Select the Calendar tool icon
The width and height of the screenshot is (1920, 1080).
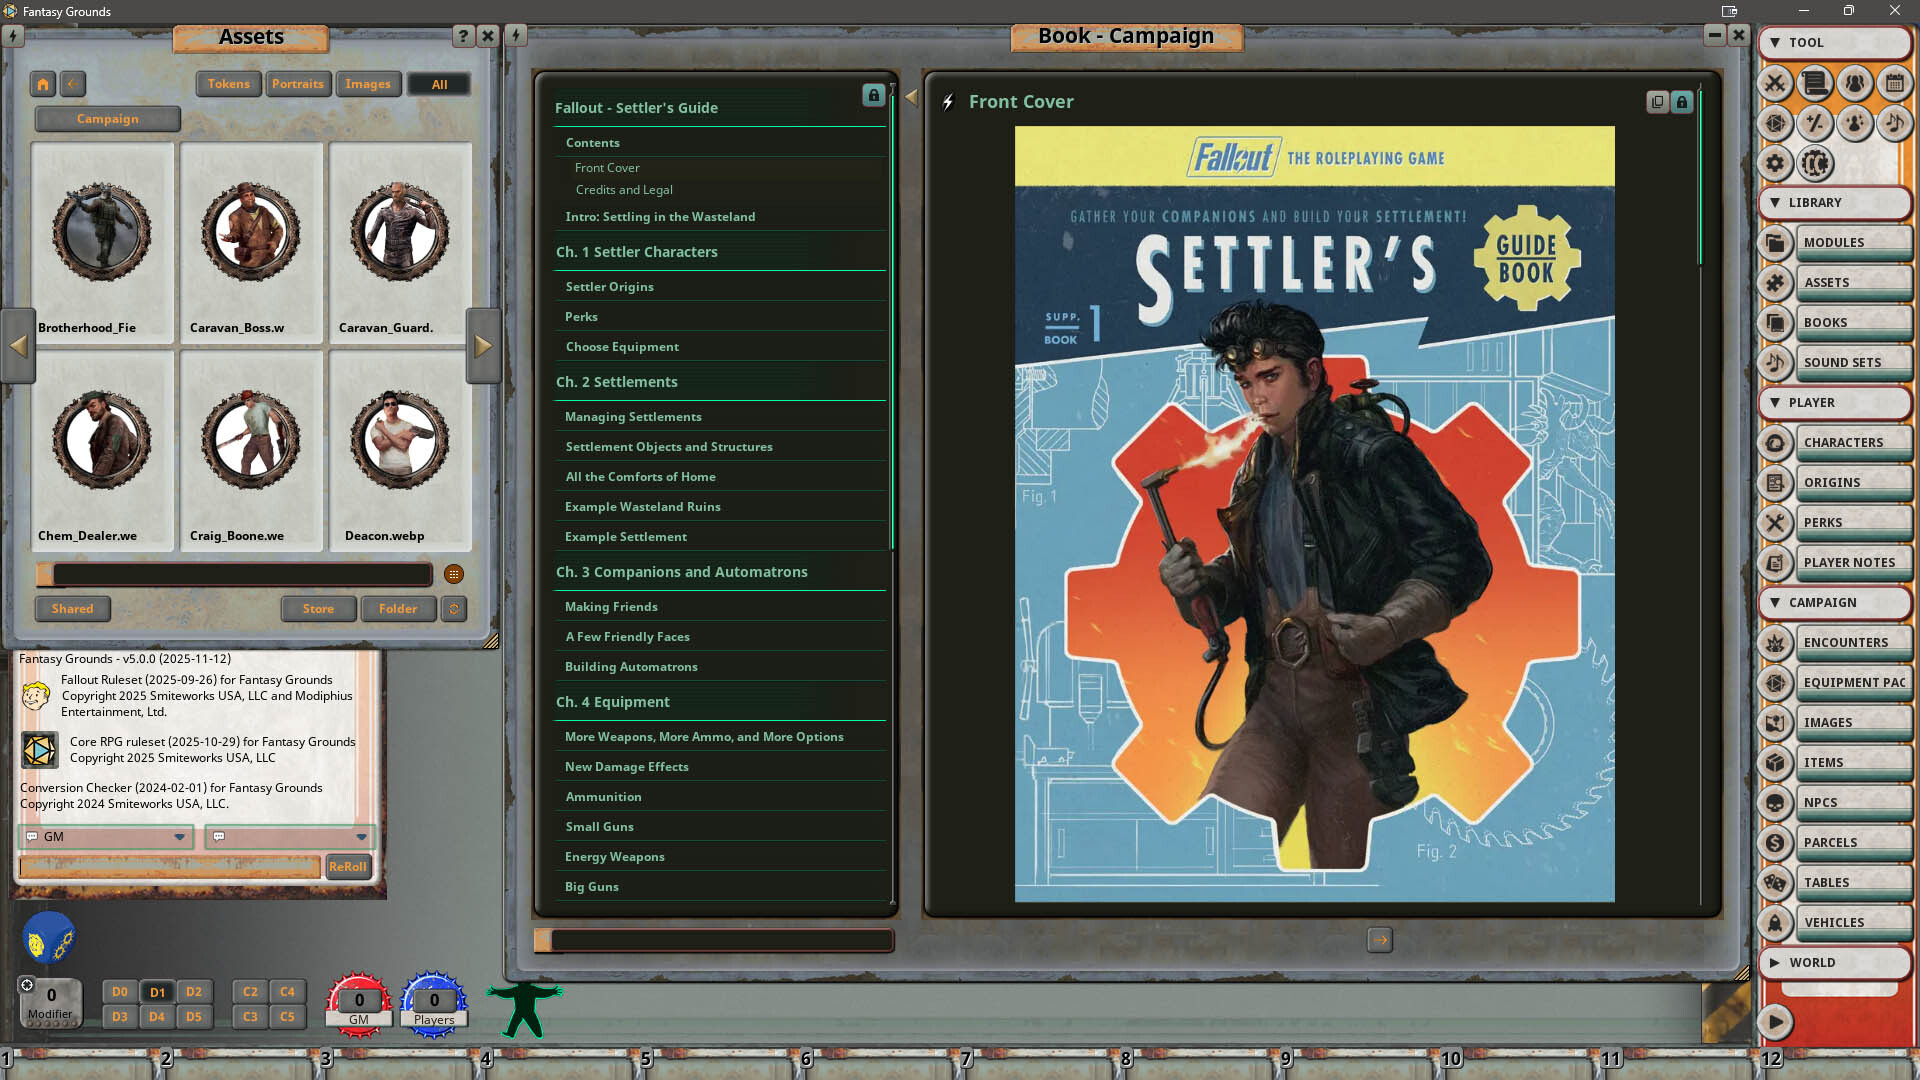[1895, 85]
